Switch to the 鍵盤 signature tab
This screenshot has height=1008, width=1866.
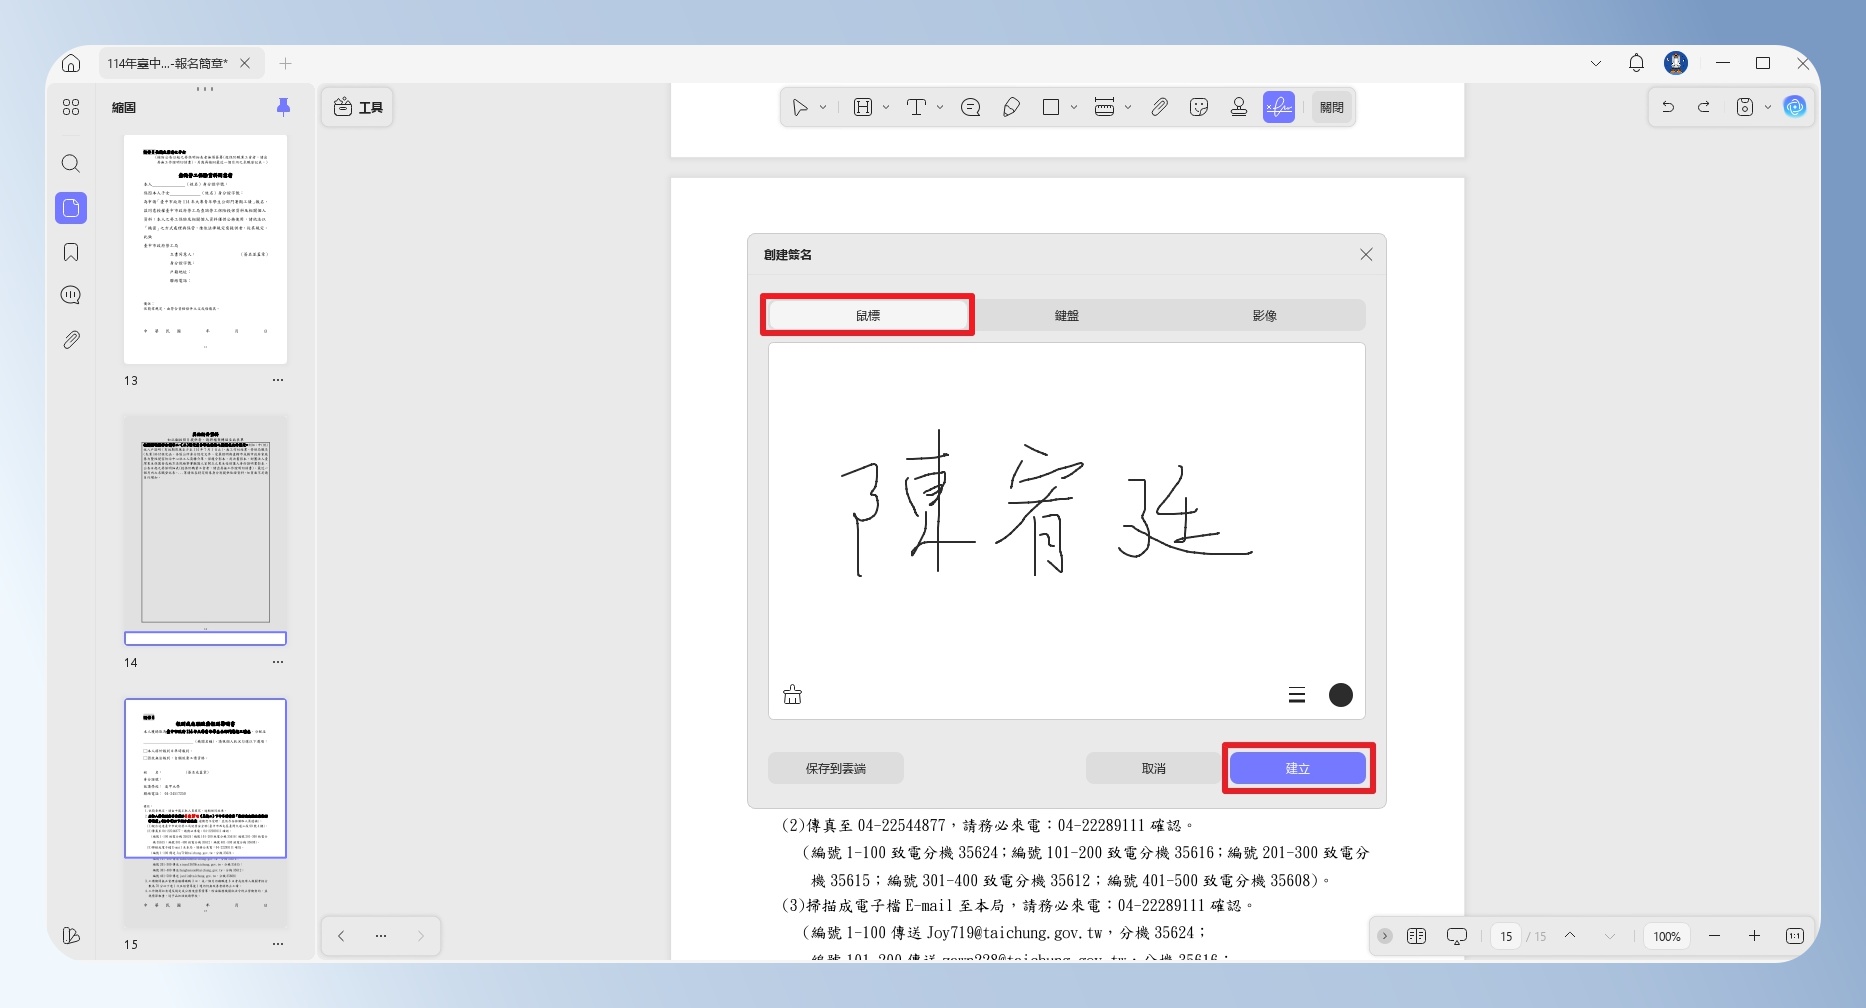[1067, 315]
